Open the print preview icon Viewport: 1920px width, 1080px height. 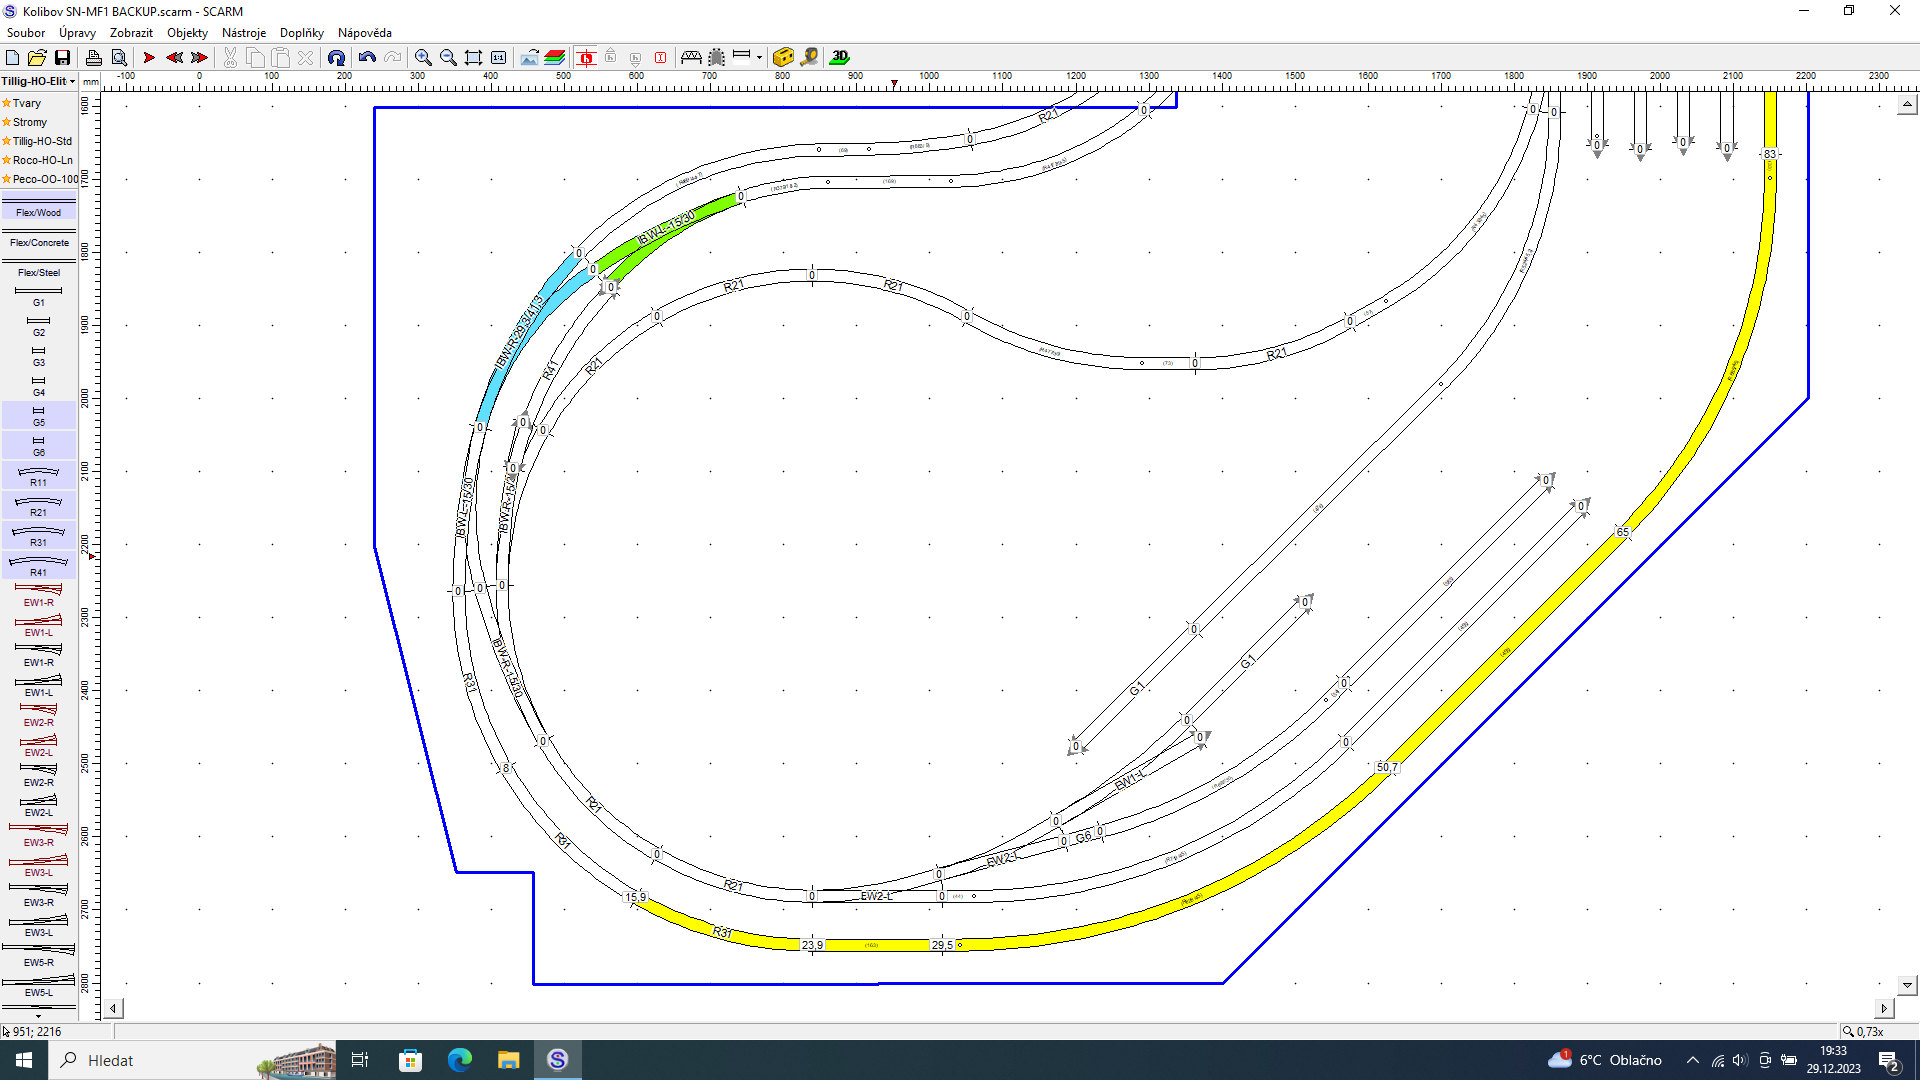[x=119, y=57]
